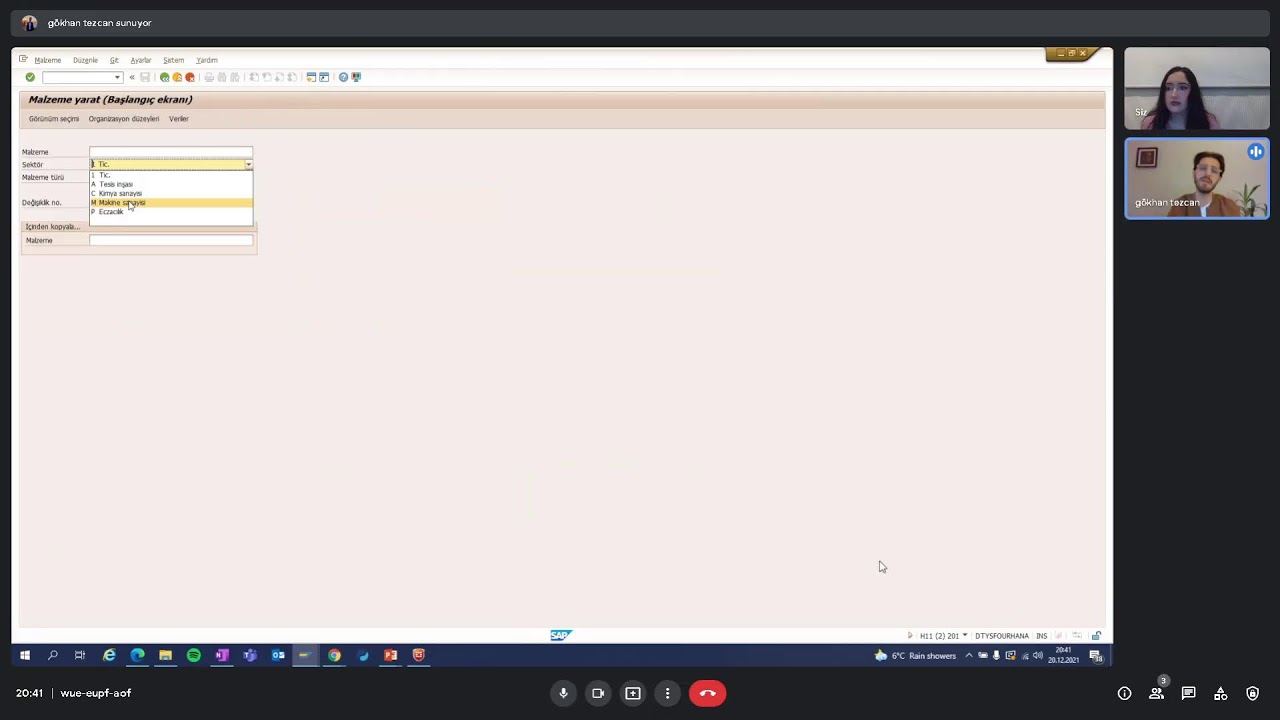The height and width of the screenshot is (720, 1280).
Task: Click the Windows notification center icon
Action: point(1096,656)
